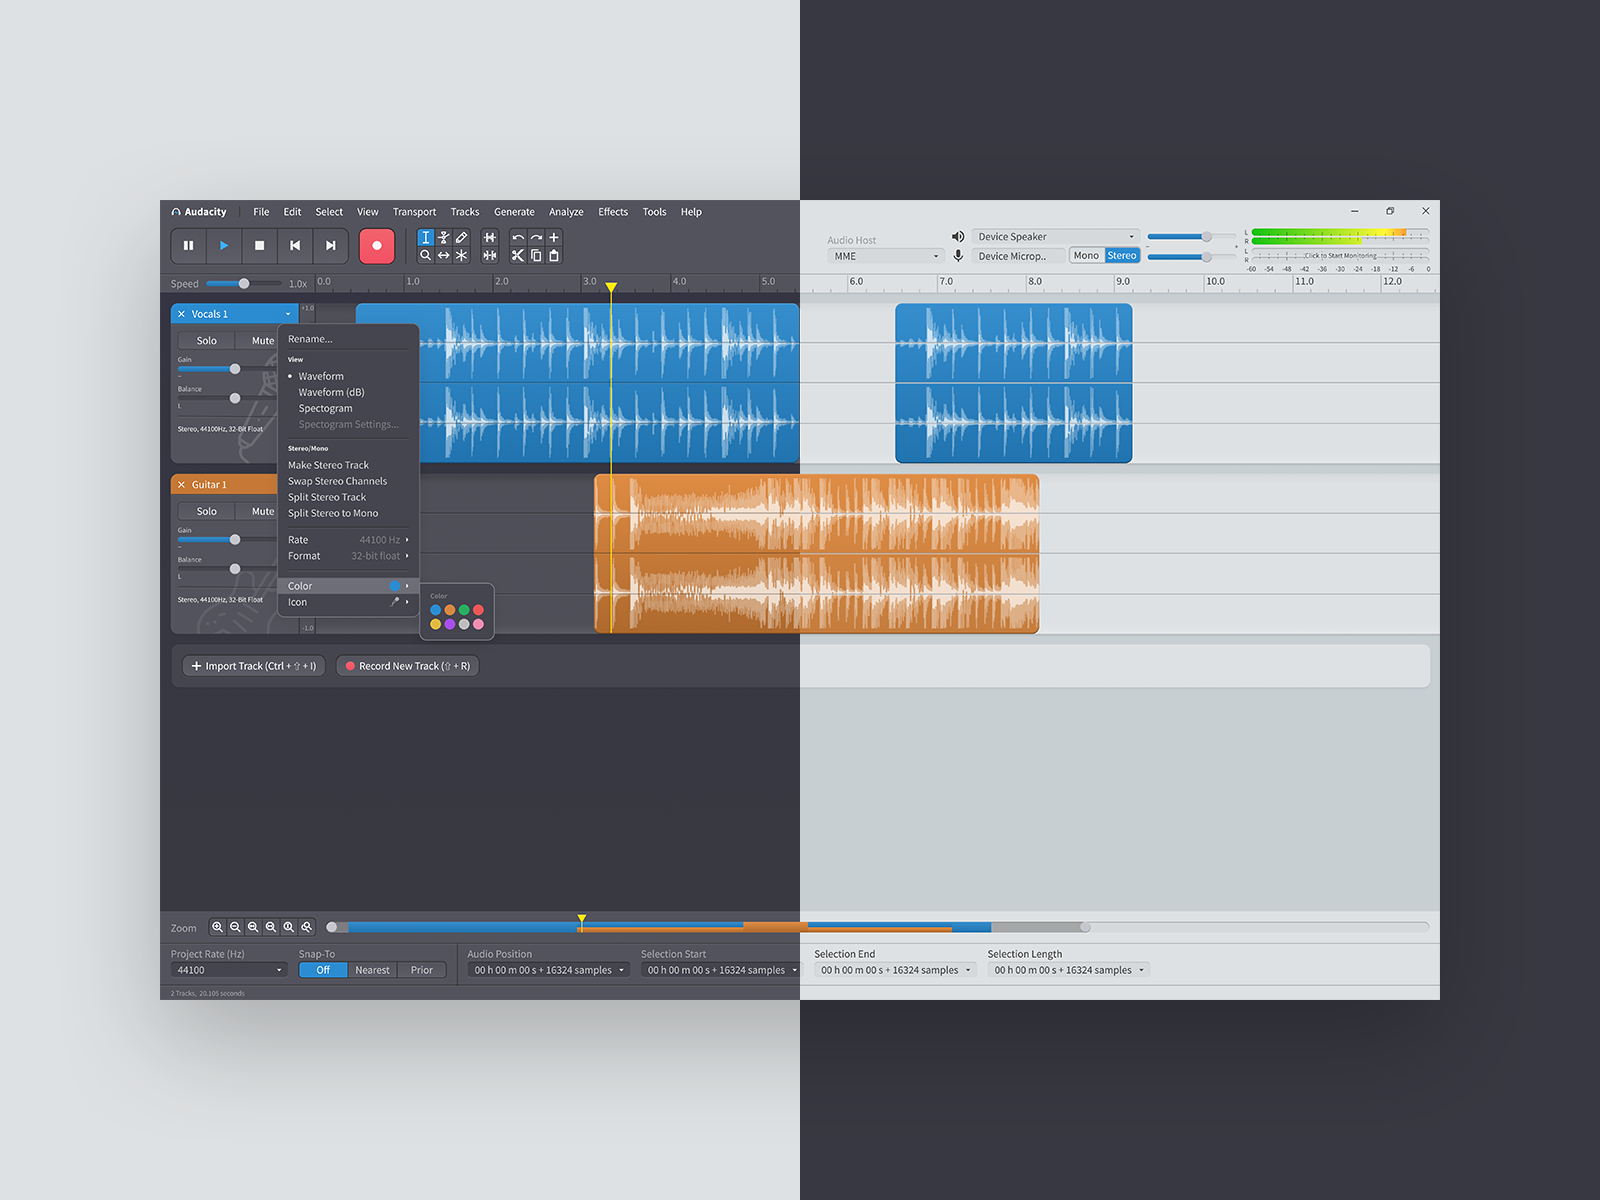
Task: Pause playback with the Pause button
Action: [x=188, y=245]
